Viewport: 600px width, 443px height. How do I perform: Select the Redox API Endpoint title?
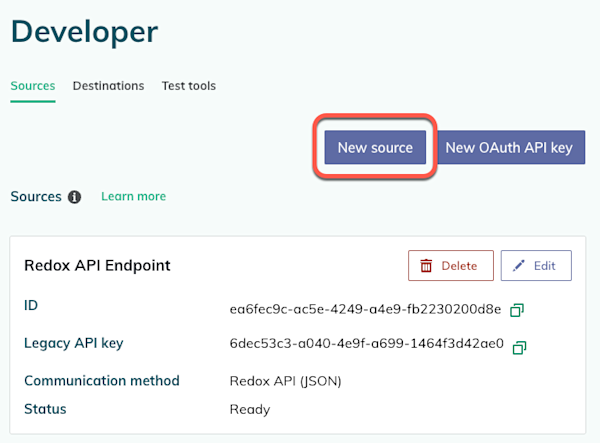pos(97,265)
